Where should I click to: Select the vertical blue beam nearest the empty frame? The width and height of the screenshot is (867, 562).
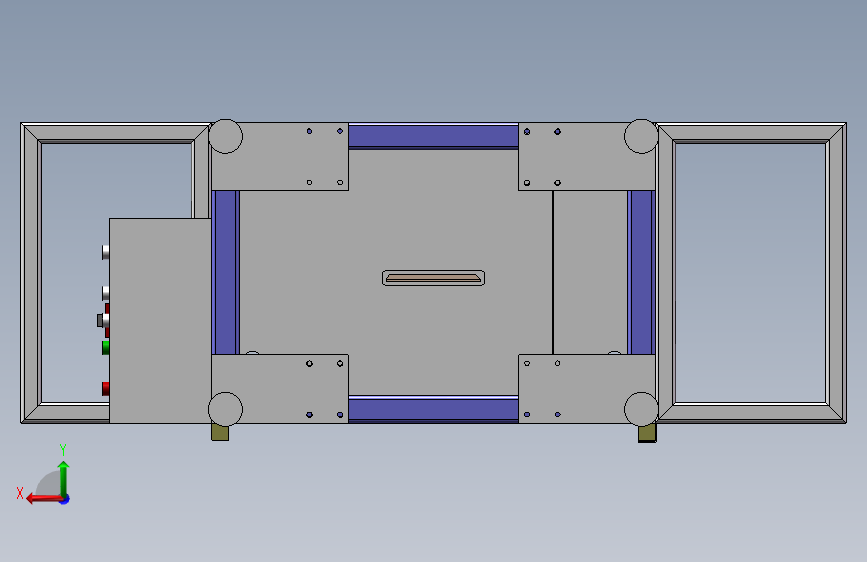pyautogui.click(x=641, y=272)
